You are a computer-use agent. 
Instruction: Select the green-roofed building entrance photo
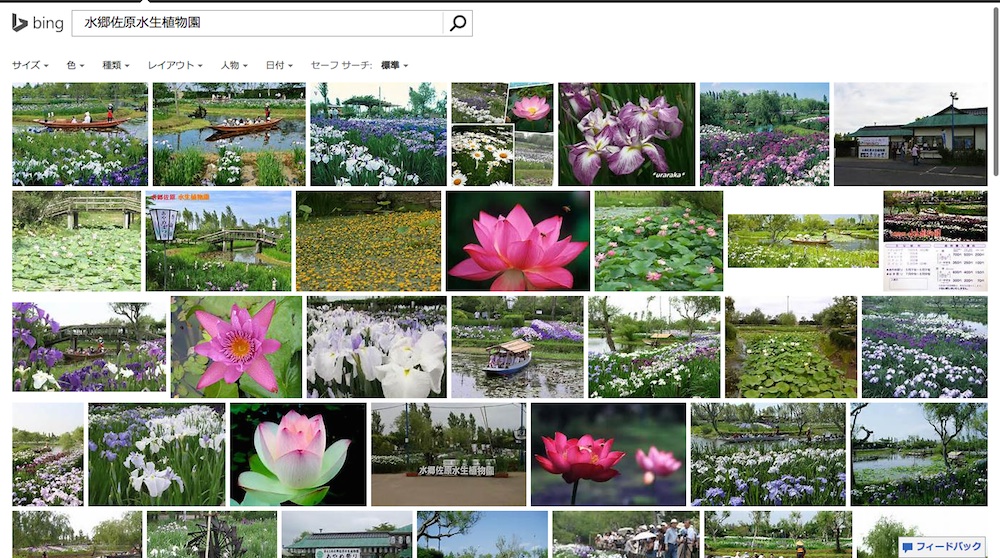[x=910, y=134]
